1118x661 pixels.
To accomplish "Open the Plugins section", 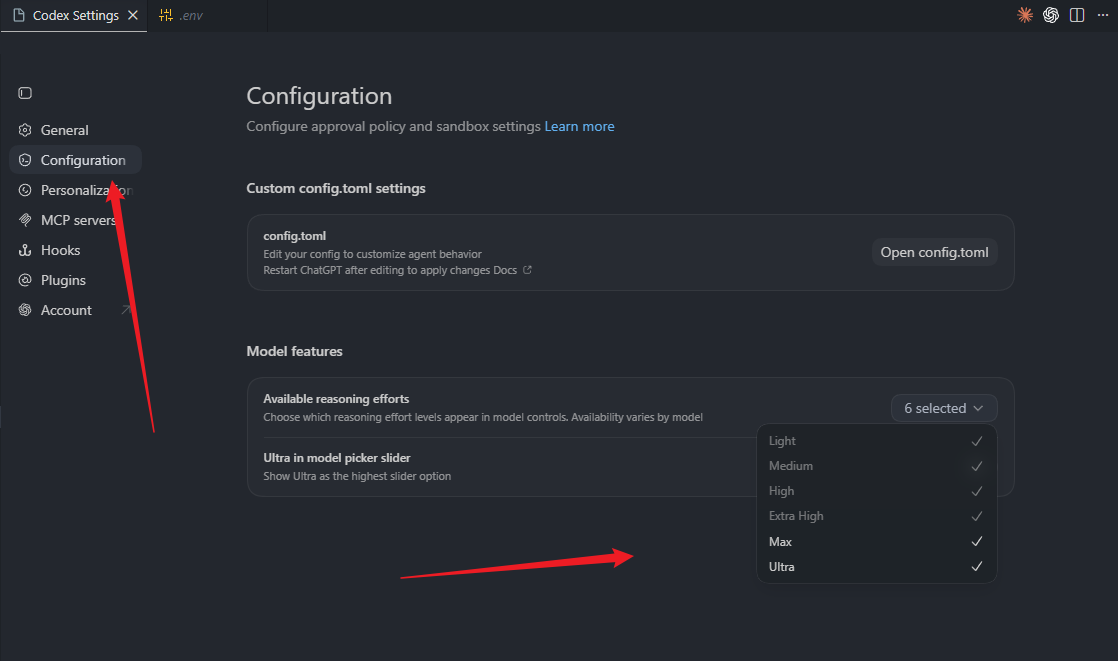I will pyautogui.click(x=75, y=280).
